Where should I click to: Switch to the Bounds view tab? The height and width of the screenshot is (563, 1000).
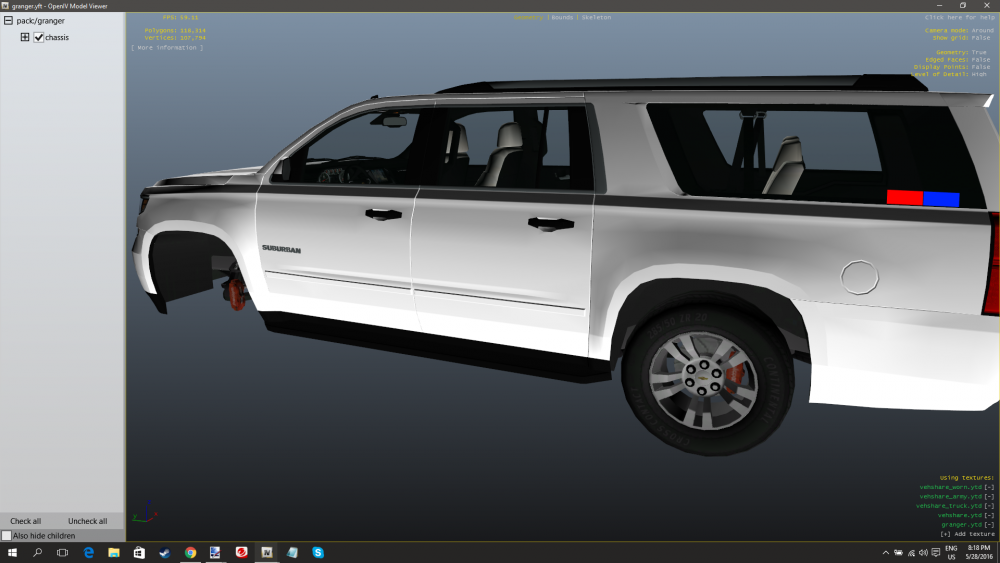point(562,17)
